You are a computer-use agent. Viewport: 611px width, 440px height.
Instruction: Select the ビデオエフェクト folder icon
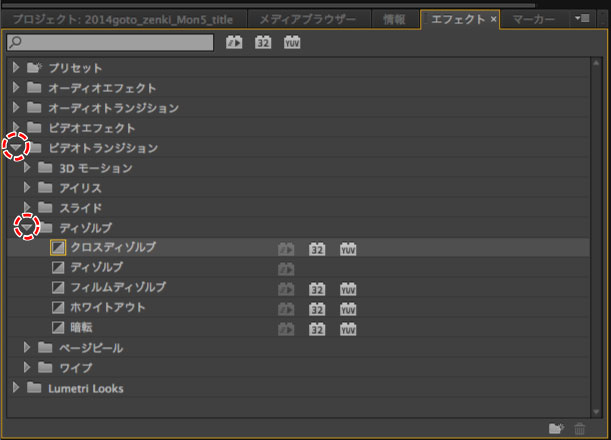point(34,127)
